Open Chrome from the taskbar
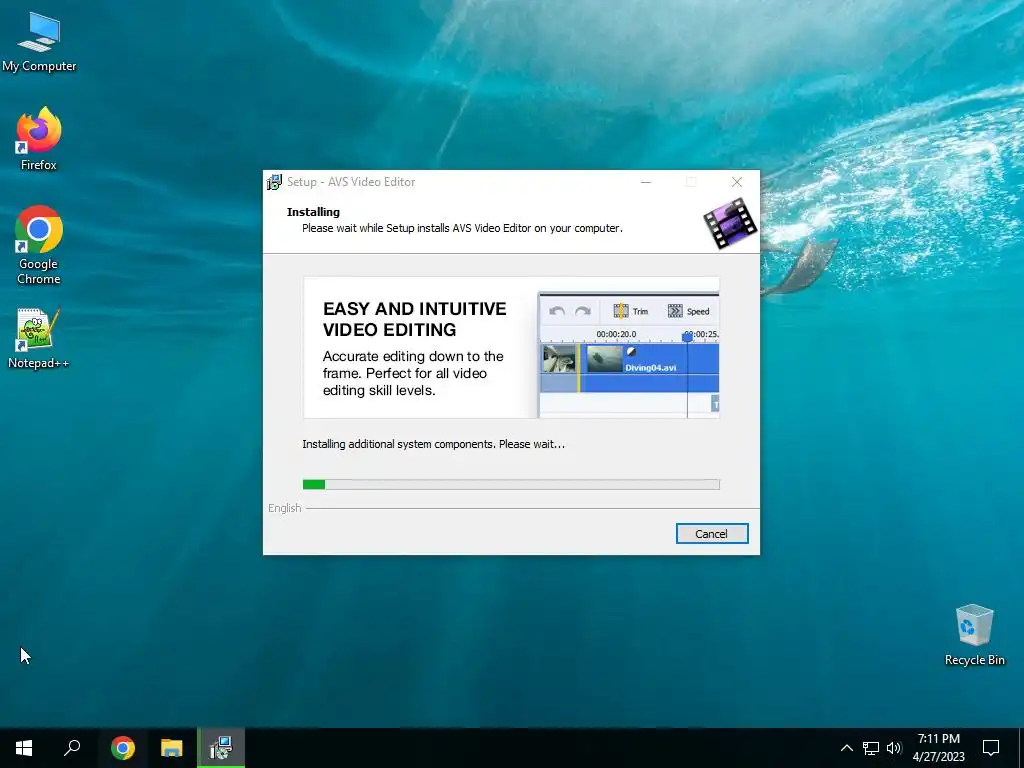1024x768 pixels. coord(123,748)
